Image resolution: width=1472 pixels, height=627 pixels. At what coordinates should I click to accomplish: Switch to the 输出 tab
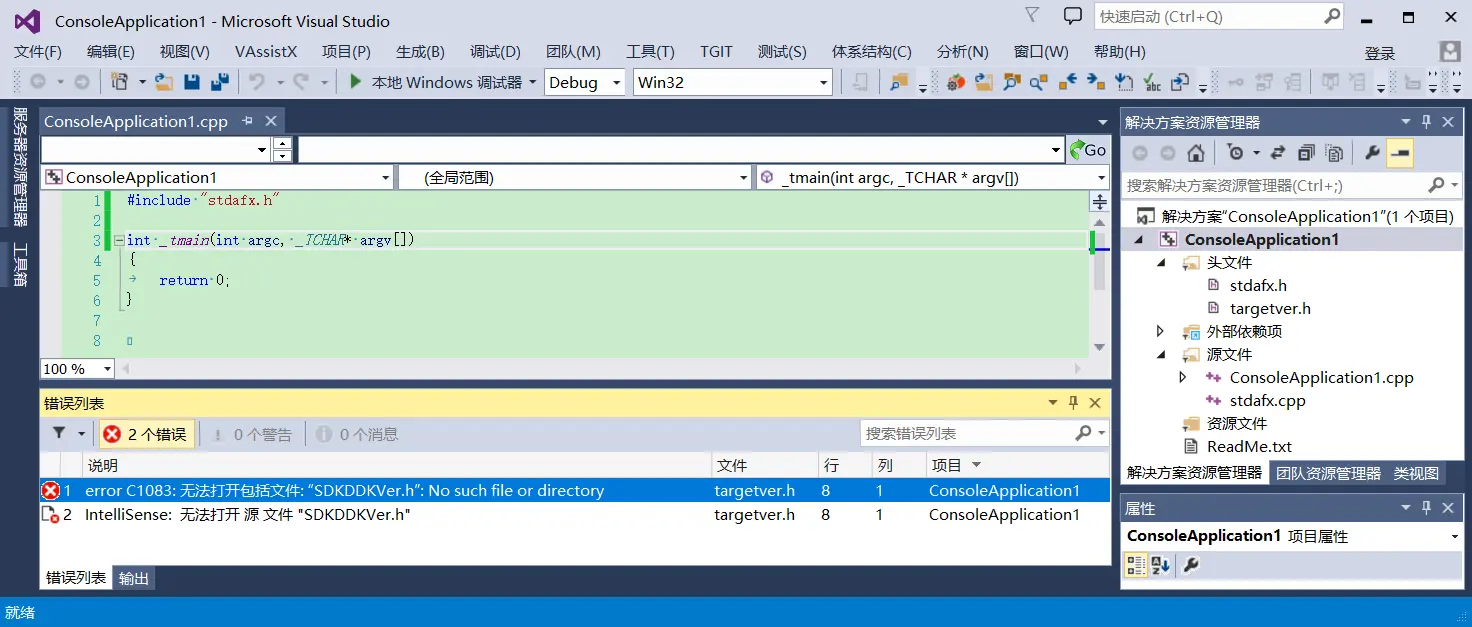click(133, 578)
